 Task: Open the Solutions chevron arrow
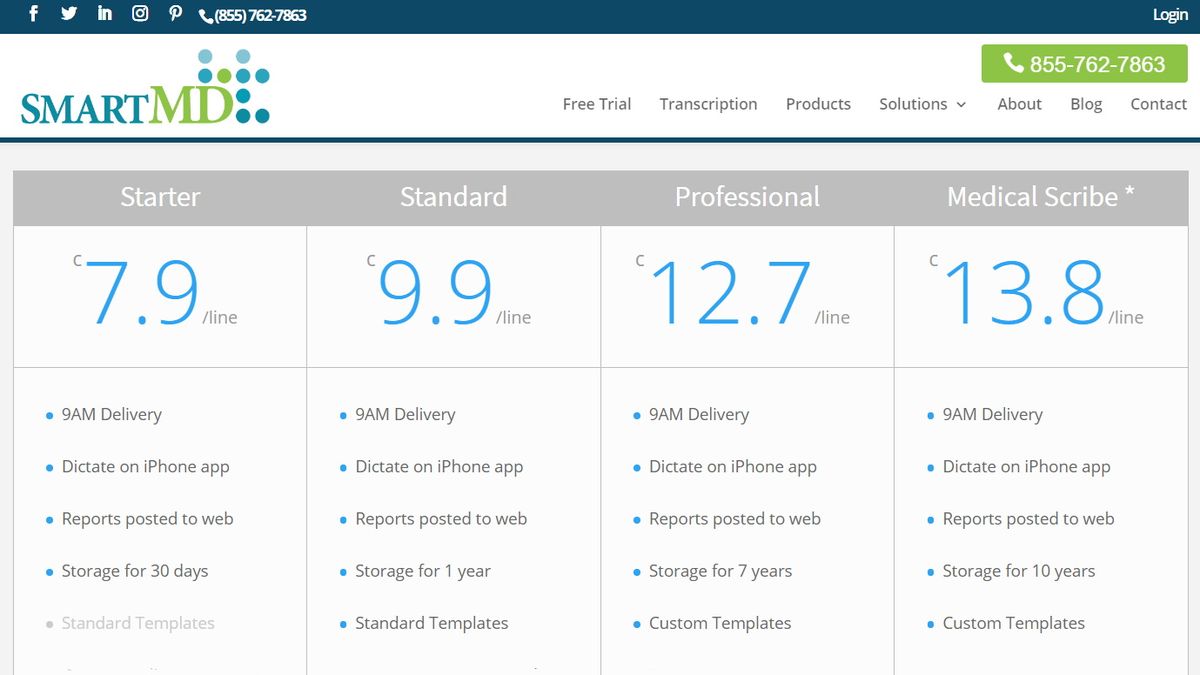960,104
